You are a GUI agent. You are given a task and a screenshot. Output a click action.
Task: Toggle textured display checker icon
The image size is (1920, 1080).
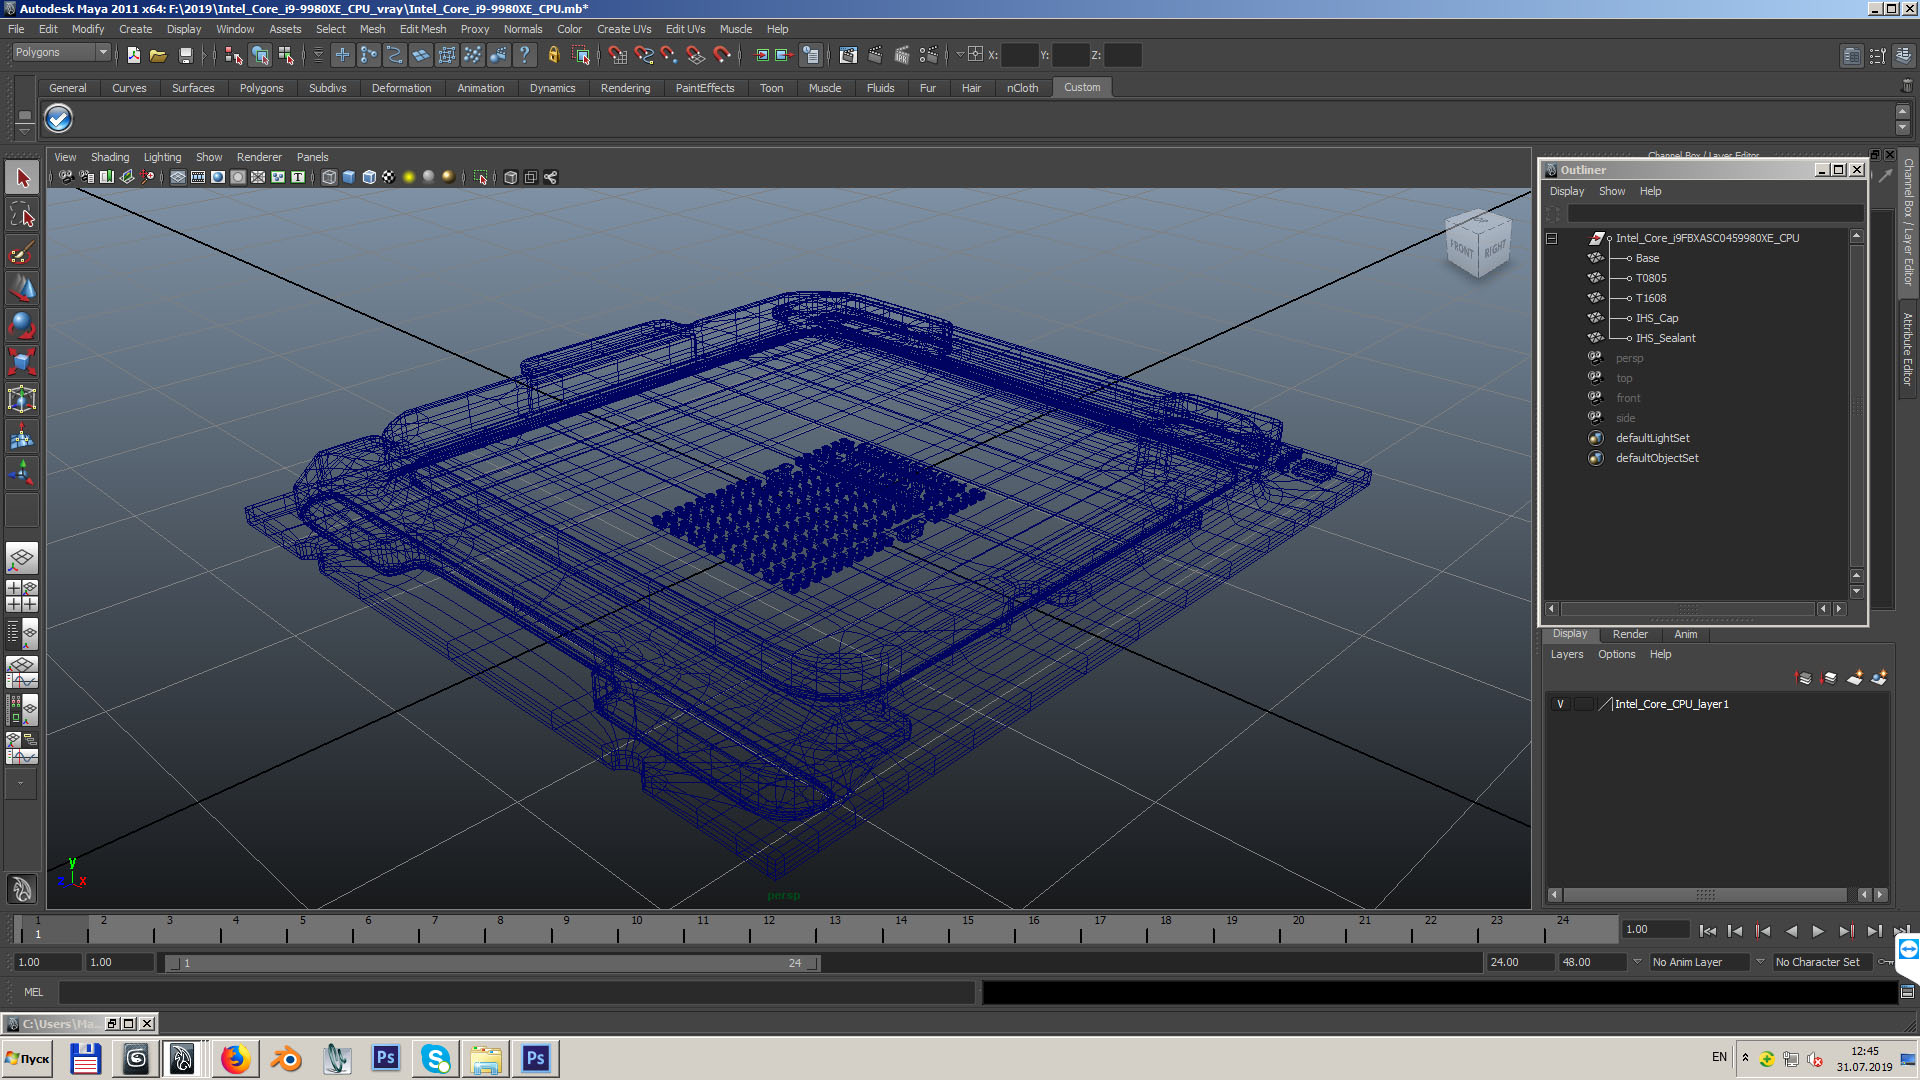pos(389,177)
